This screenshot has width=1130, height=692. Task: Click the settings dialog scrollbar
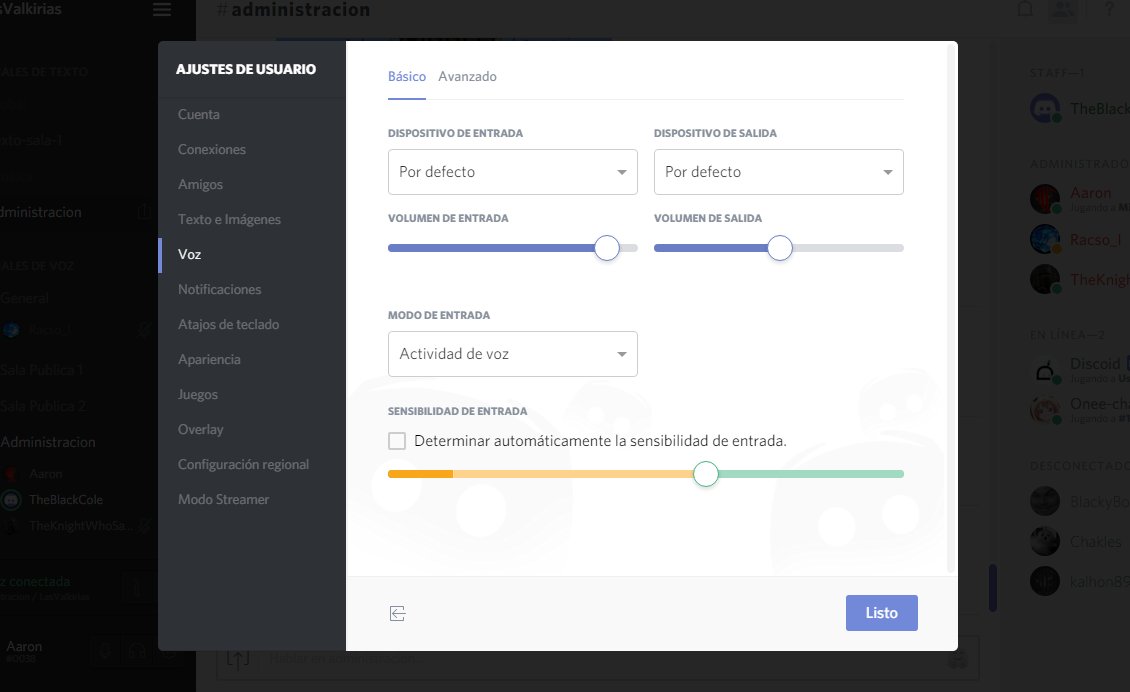coord(951,310)
